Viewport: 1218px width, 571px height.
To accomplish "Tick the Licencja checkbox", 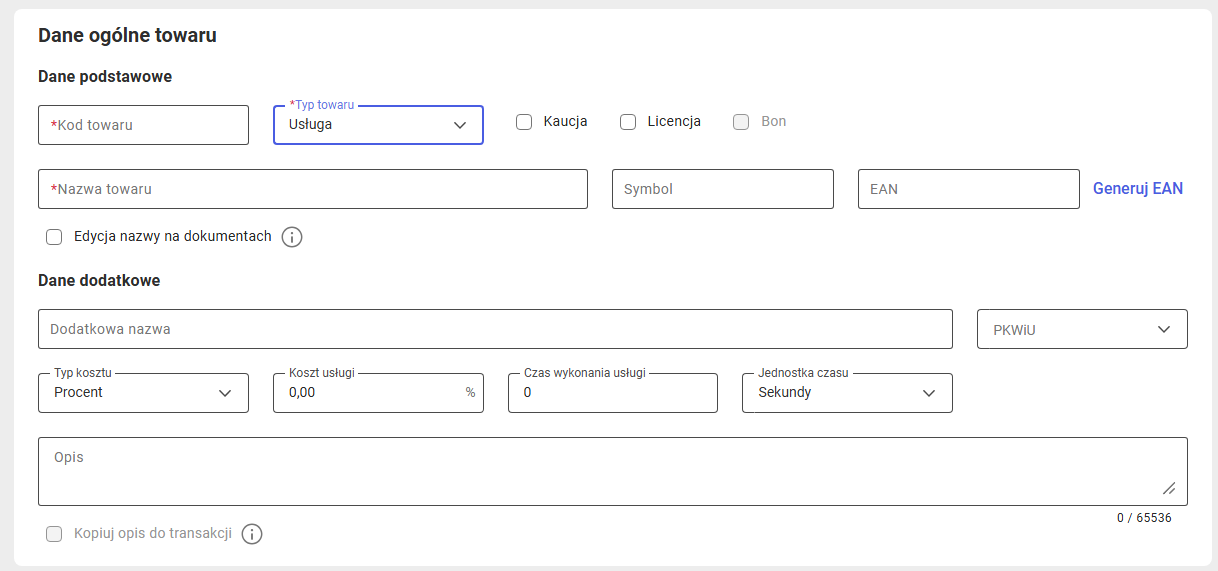I will click(628, 122).
